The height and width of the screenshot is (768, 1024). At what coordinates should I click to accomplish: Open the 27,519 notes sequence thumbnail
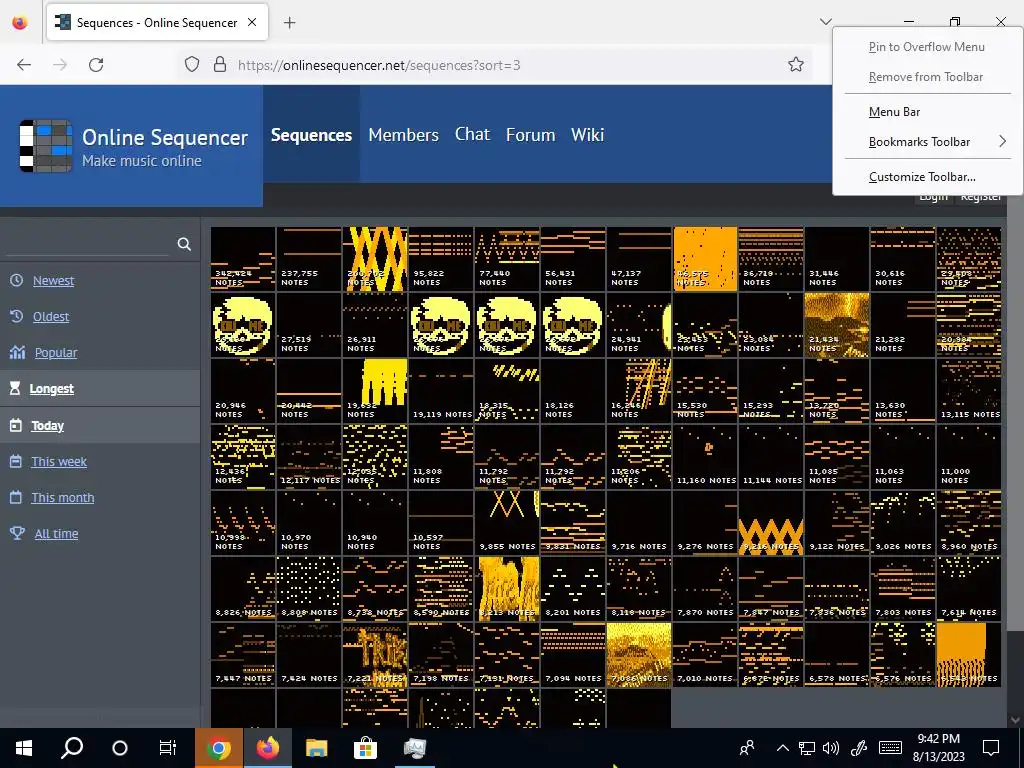pos(309,325)
